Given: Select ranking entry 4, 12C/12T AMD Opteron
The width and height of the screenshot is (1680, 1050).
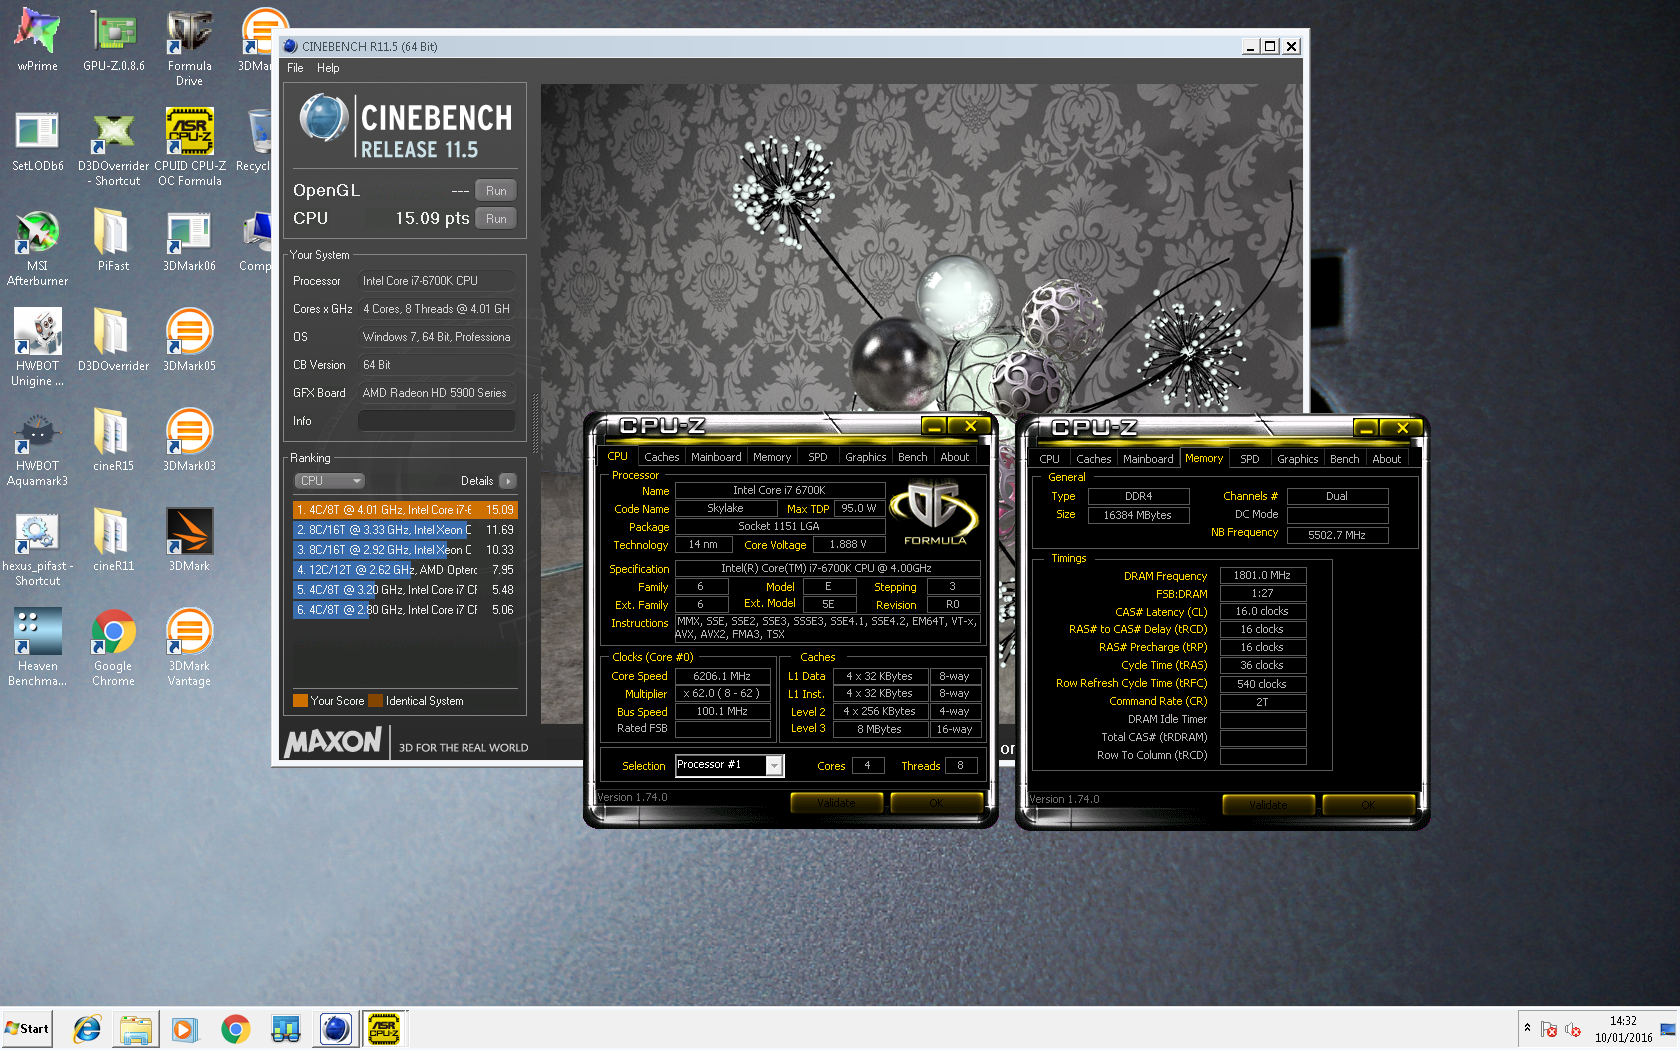Looking at the screenshot, I should [405, 570].
